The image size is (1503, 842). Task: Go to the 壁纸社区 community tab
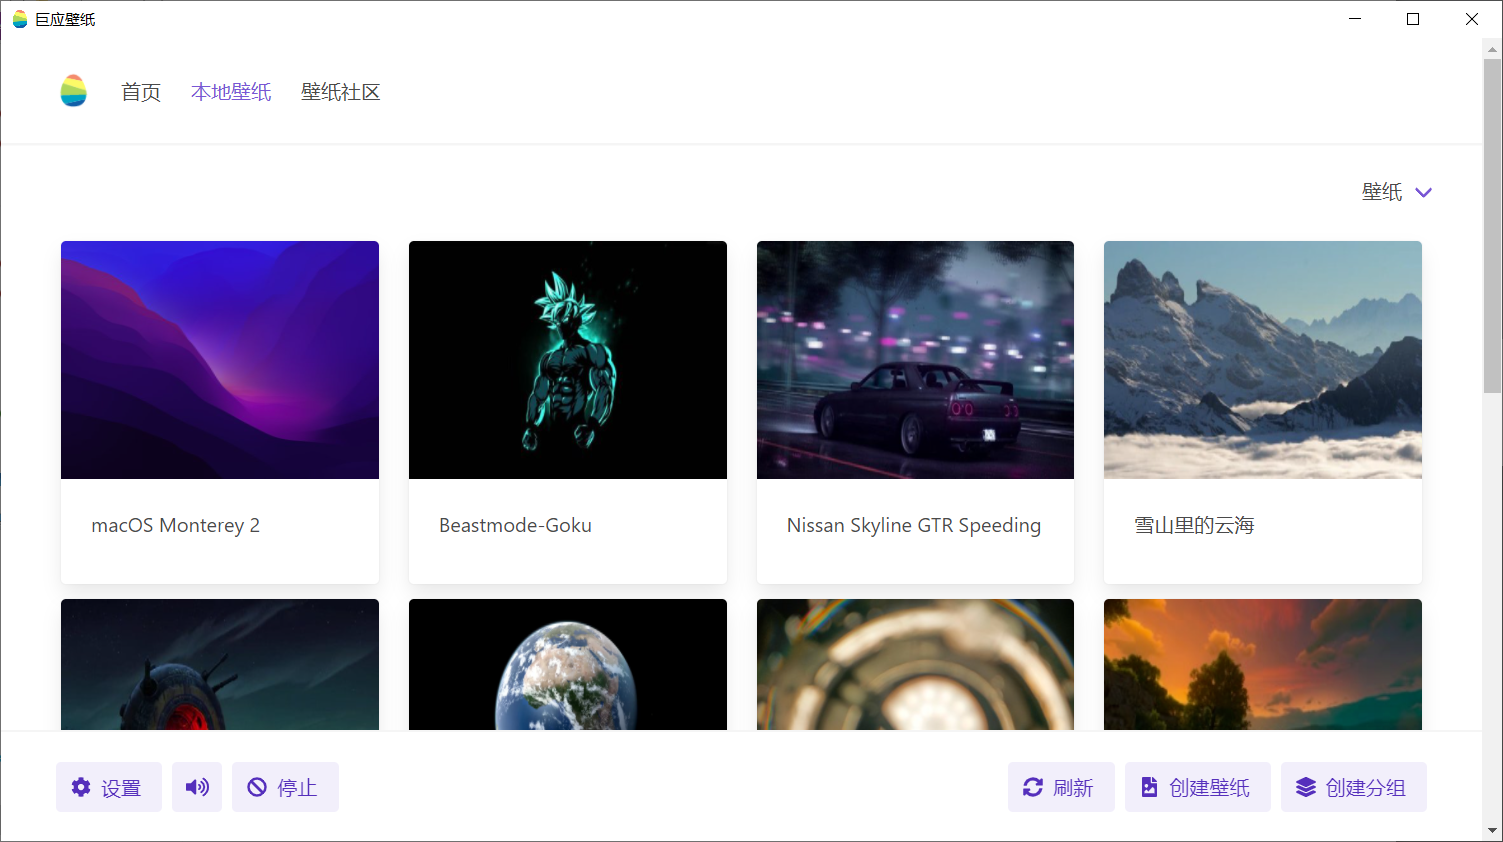coord(341,92)
